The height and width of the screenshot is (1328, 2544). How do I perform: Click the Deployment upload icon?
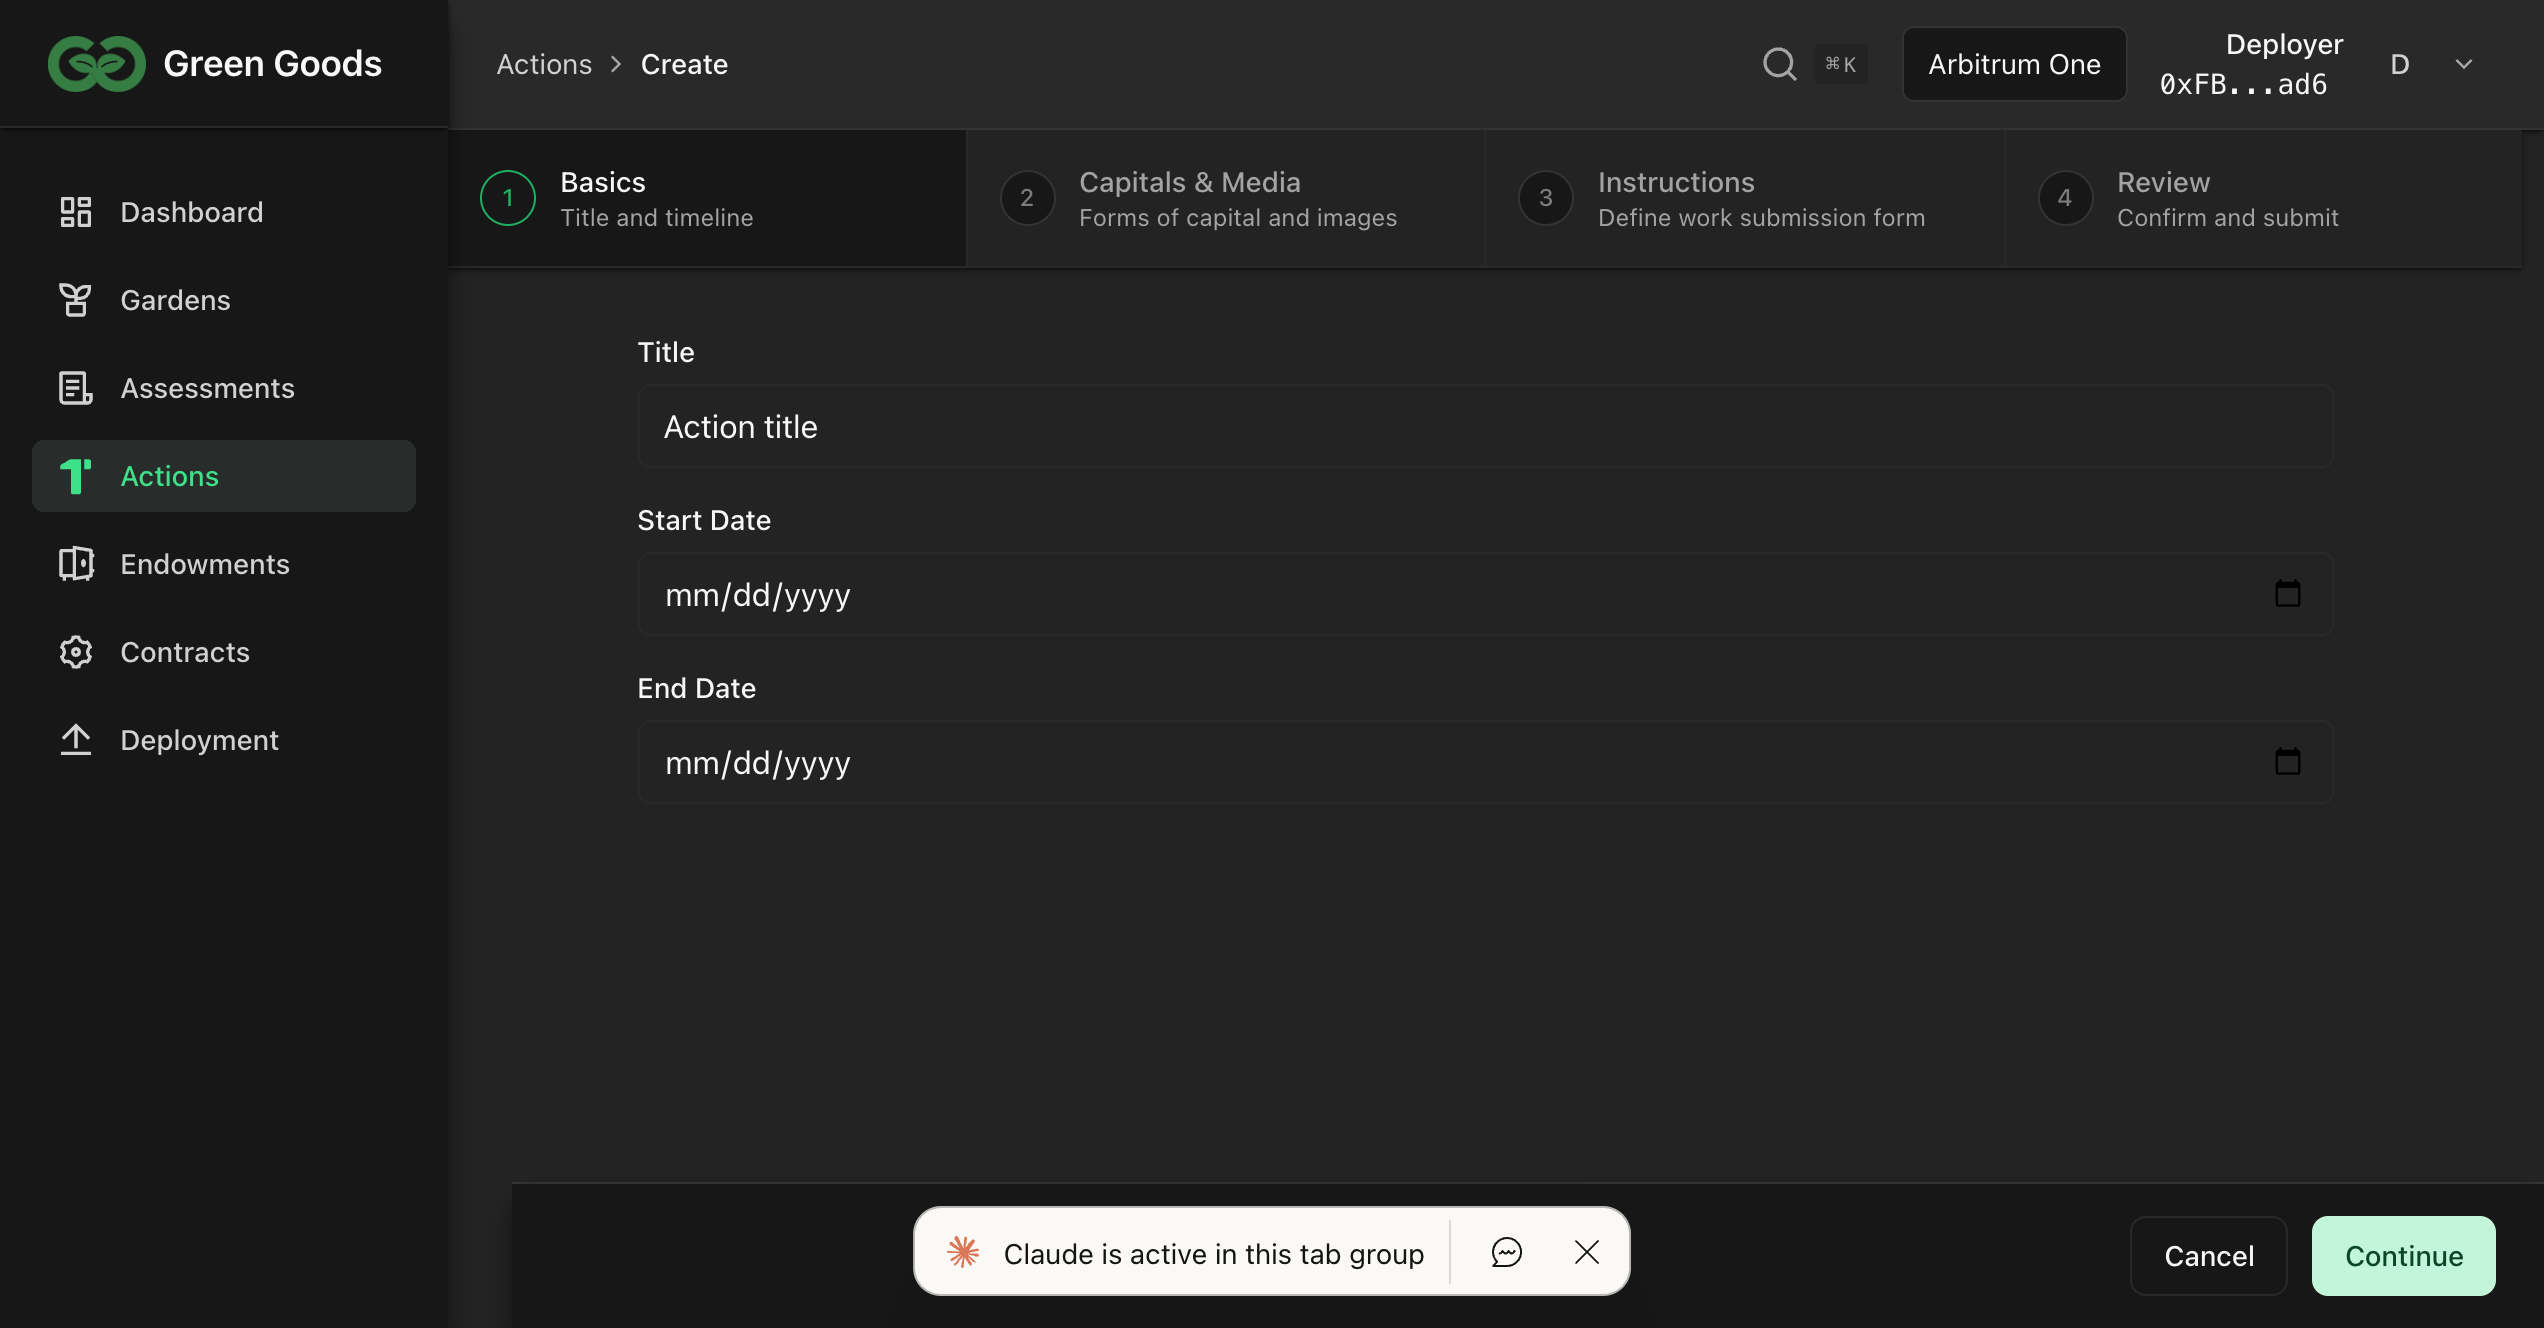[76, 740]
